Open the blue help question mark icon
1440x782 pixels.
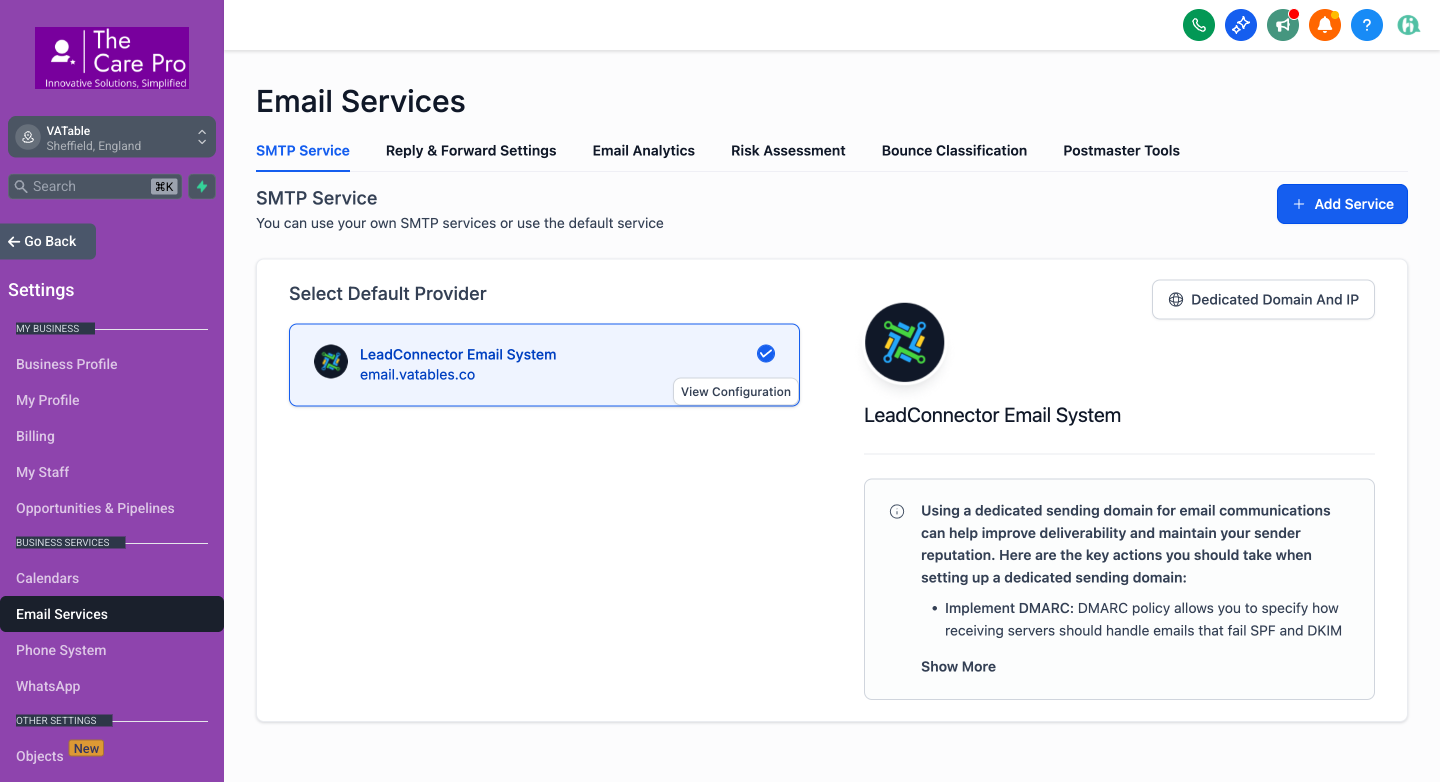[1366, 25]
